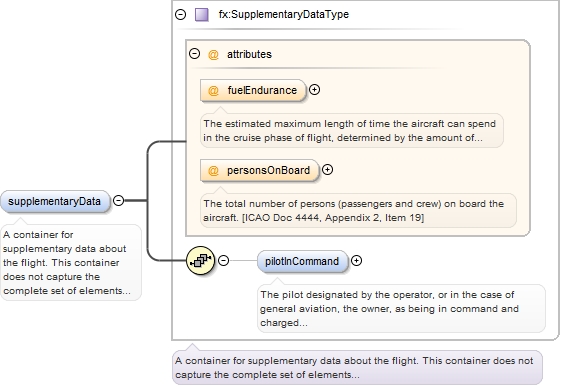The height and width of the screenshot is (388, 561).
Task: Click the orange @ icon beside attributes
Action: [213, 55]
